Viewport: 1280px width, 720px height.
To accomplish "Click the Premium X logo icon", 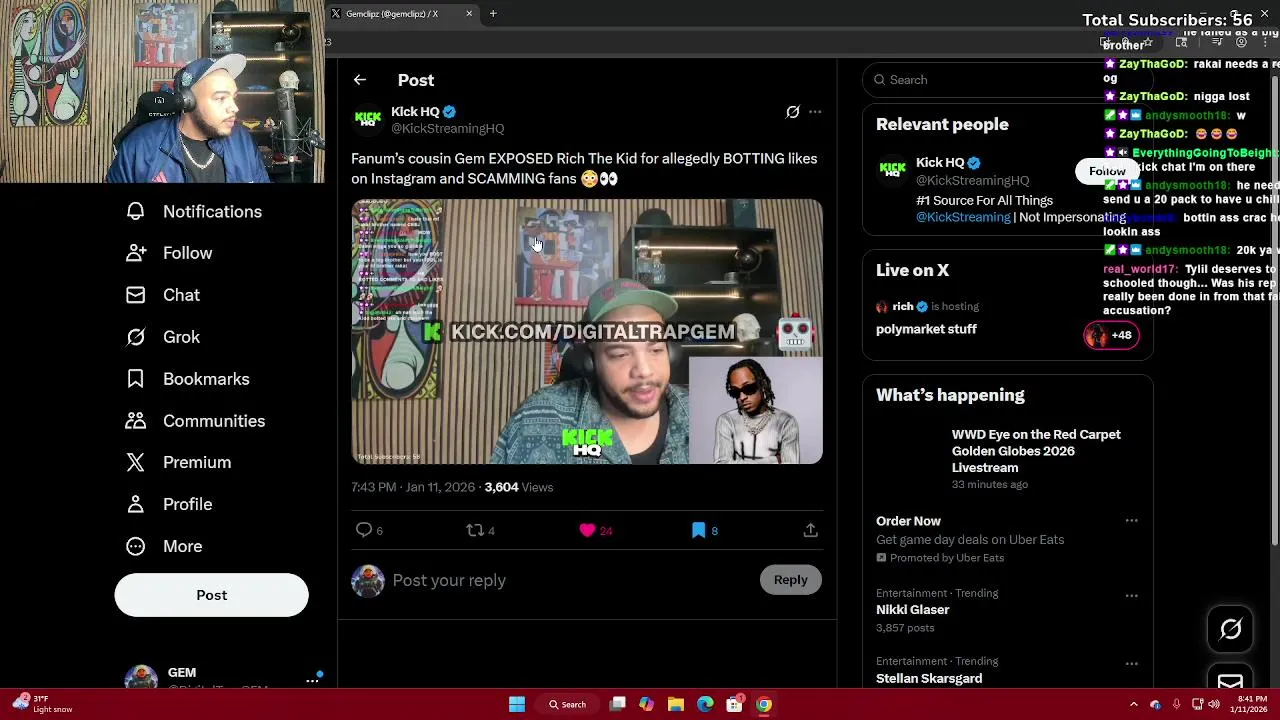I will (x=136, y=462).
